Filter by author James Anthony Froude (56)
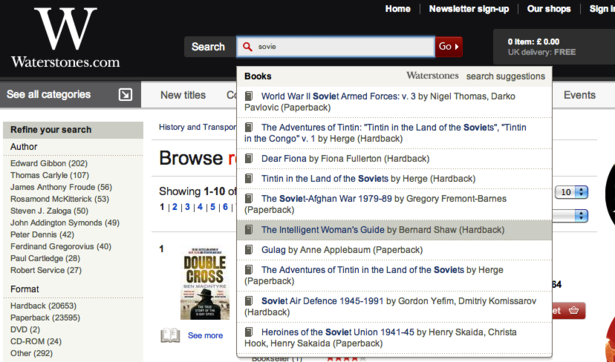 (x=61, y=187)
